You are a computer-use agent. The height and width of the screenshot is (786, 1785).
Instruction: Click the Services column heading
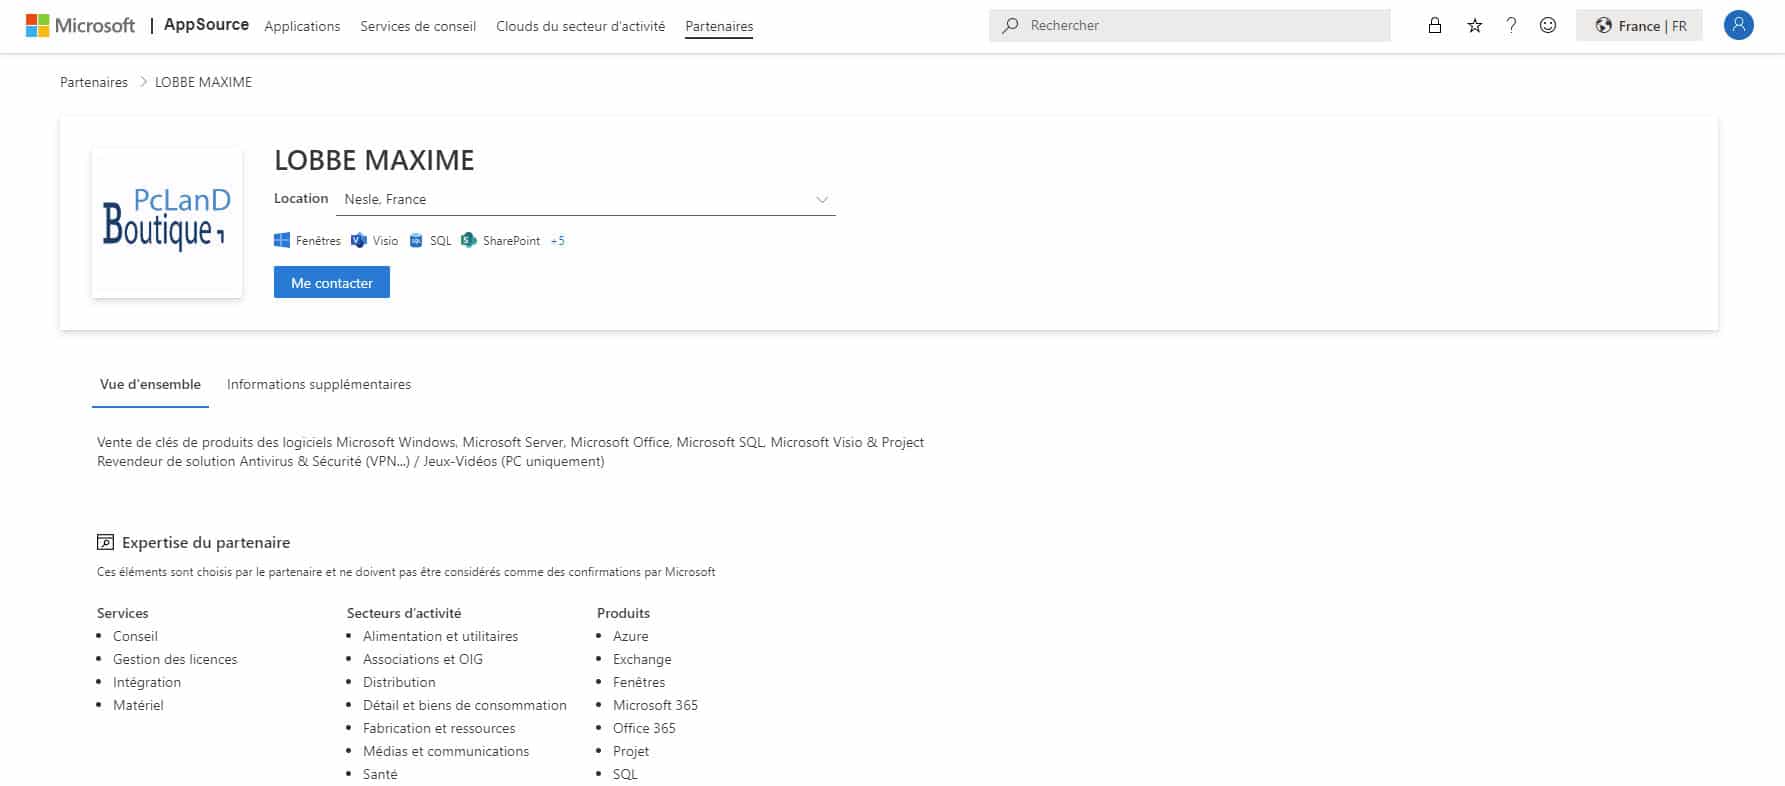pyautogui.click(x=123, y=613)
